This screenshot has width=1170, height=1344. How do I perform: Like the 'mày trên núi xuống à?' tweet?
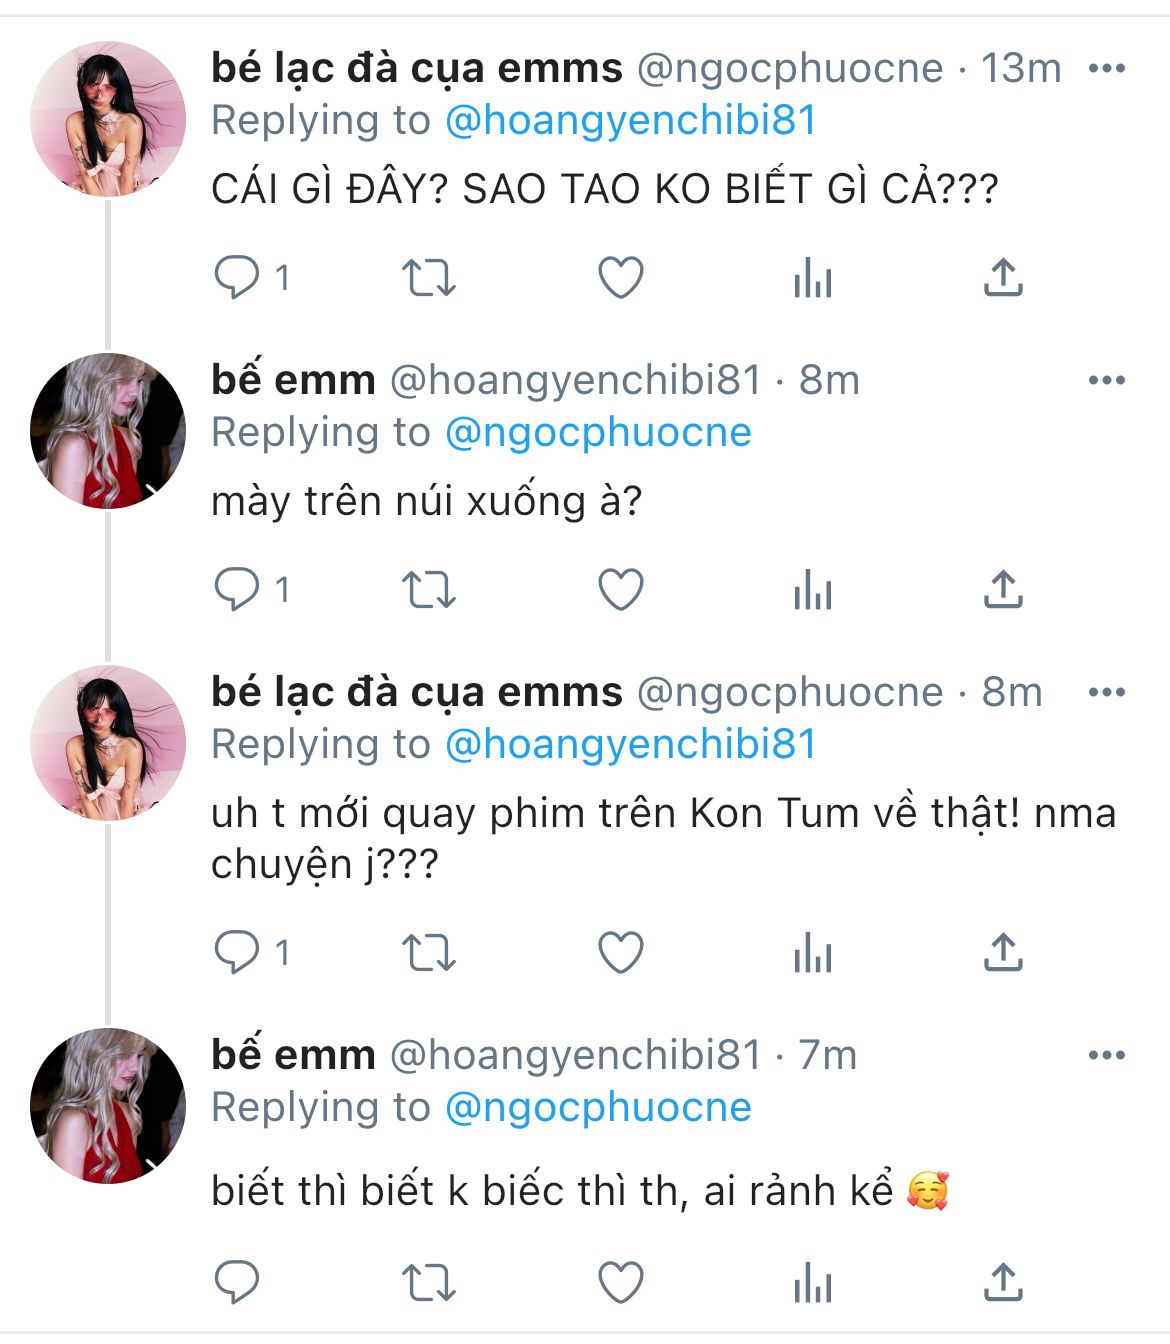[x=620, y=590]
